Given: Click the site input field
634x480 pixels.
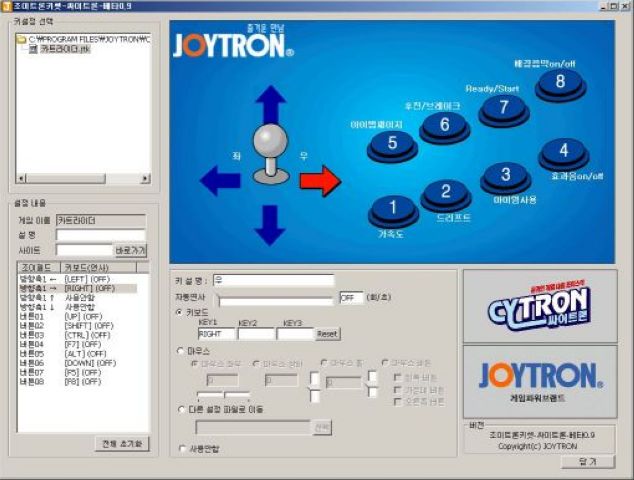Looking at the screenshot, I should pyautogui.click(x=85, y=250).
